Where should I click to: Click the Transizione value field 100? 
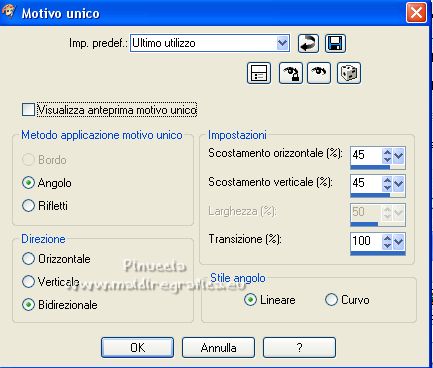(366, 241)
